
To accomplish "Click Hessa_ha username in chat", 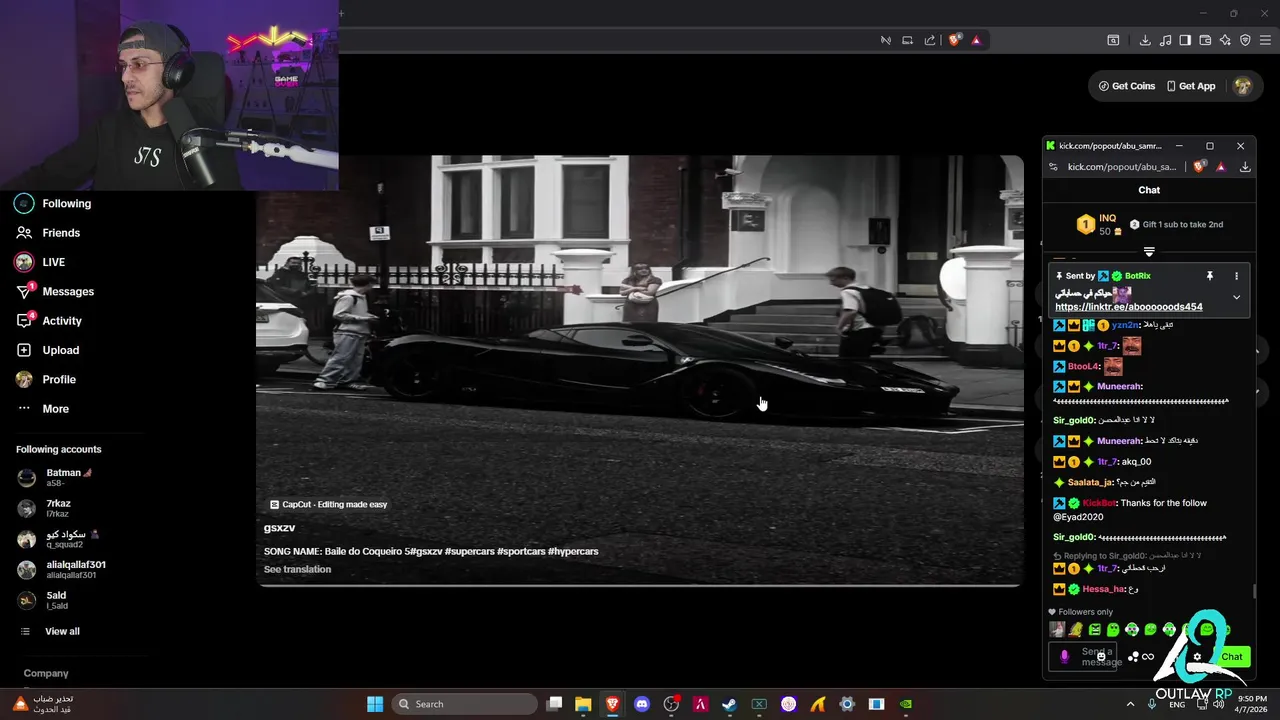I will coord(1104,589).
